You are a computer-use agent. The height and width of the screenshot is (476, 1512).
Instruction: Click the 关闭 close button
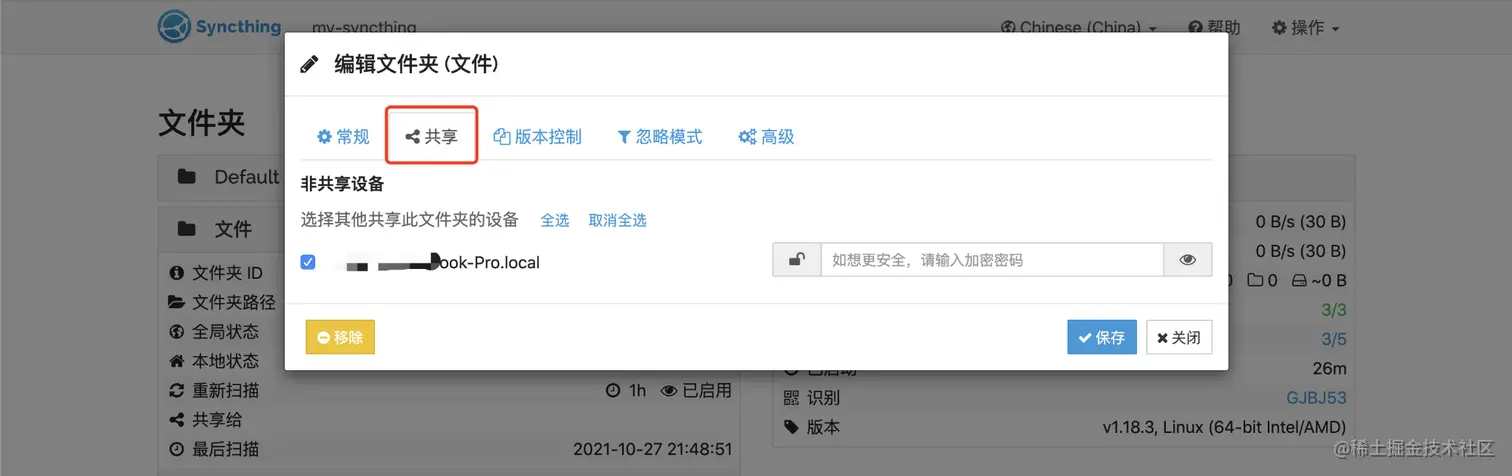point(1180,338)
